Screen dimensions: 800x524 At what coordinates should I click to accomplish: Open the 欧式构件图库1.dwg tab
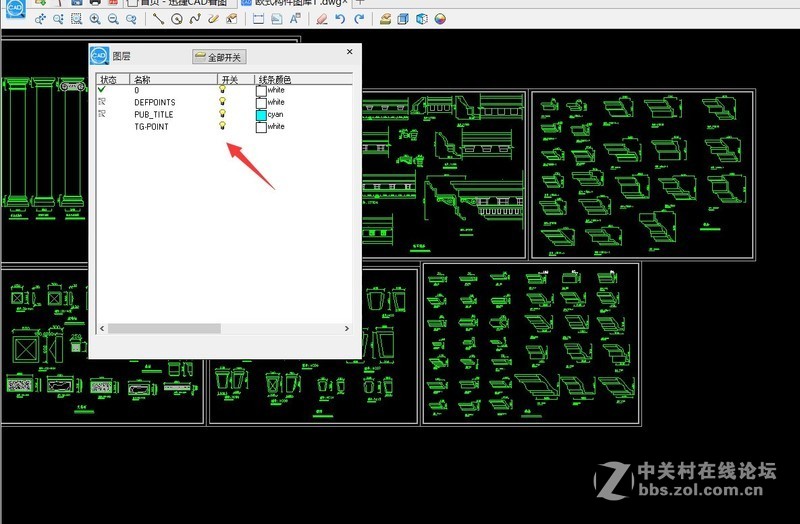pos(296,3)
